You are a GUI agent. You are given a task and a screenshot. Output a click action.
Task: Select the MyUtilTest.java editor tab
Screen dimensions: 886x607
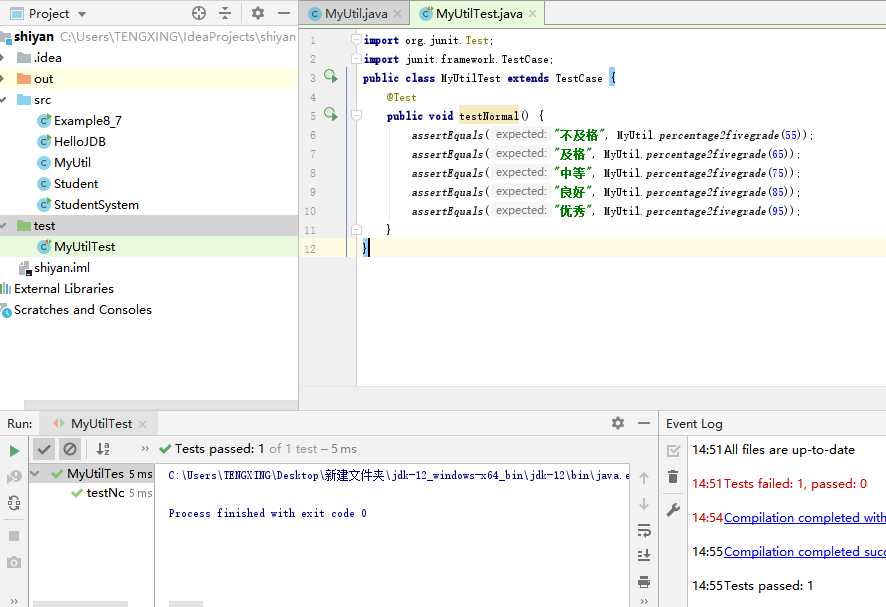479,14
